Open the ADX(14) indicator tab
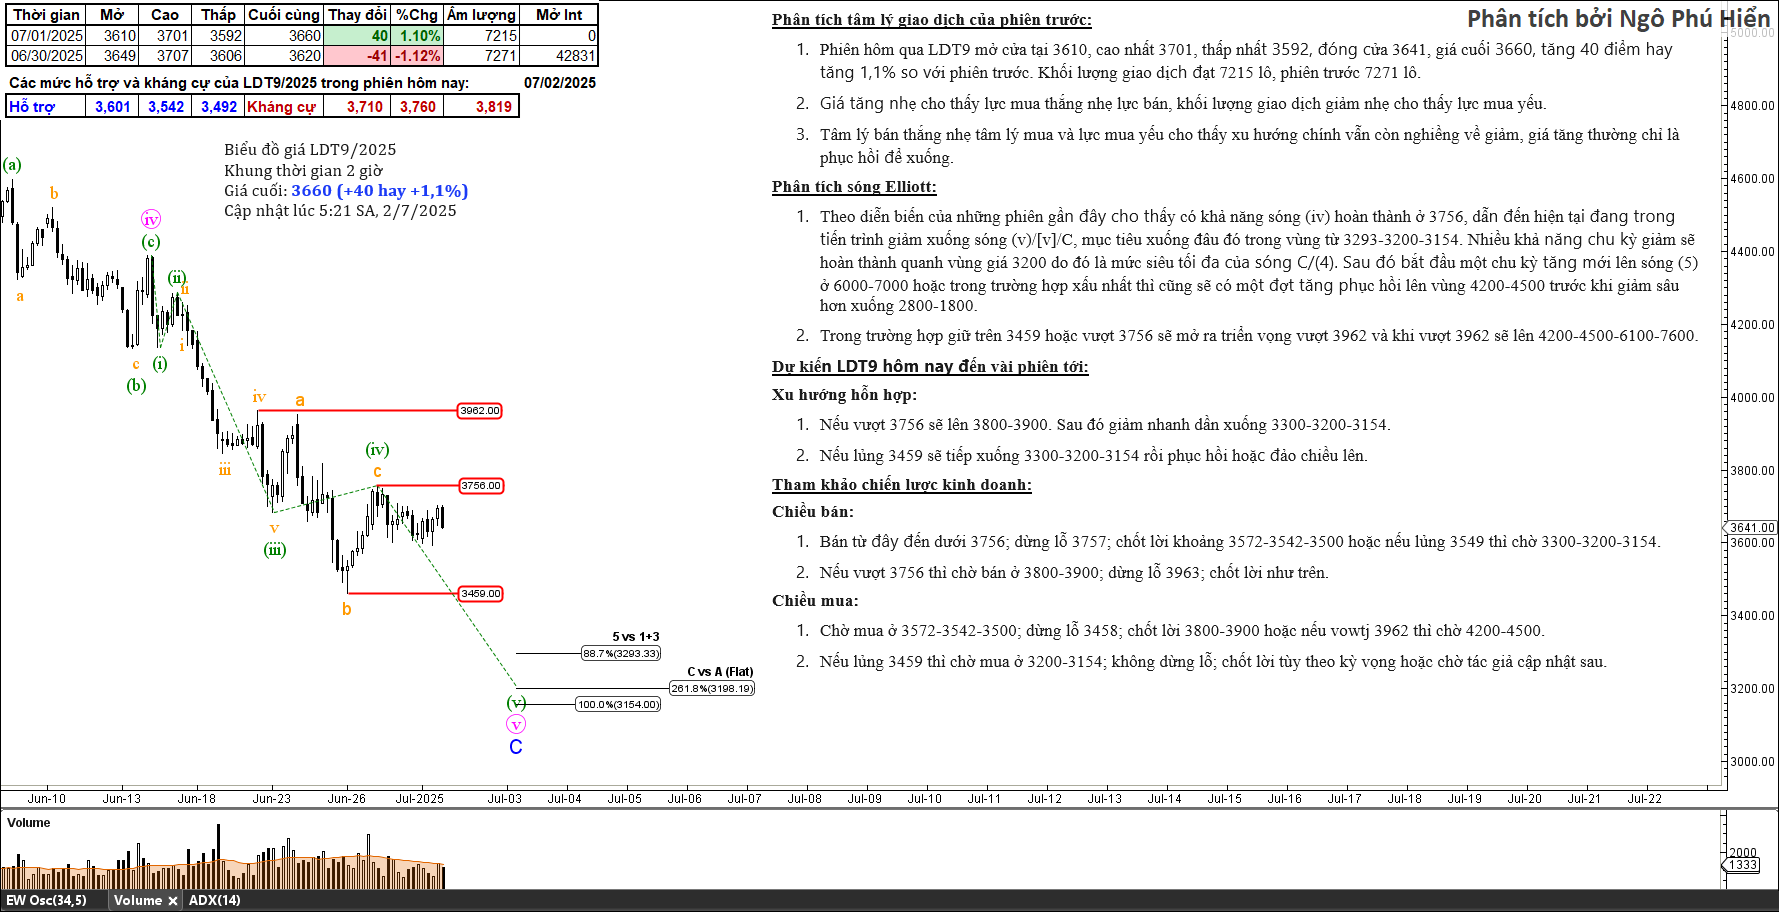Screen dimensions: 1779x912 (x=215, y=901)
